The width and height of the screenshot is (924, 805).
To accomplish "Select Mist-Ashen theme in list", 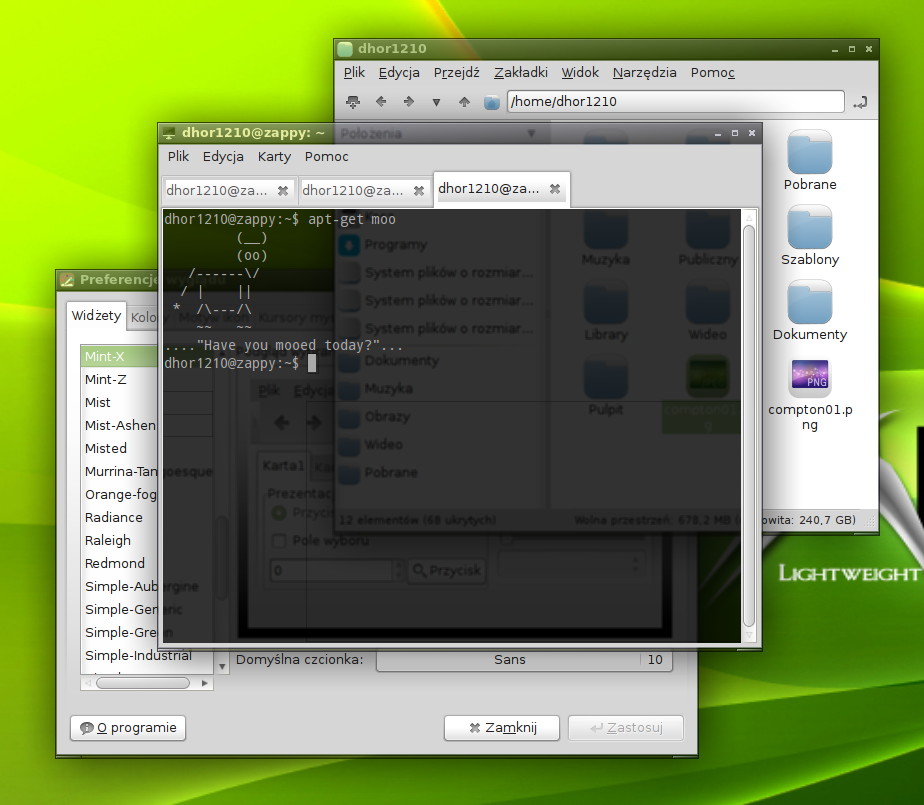I will (120, 425).
